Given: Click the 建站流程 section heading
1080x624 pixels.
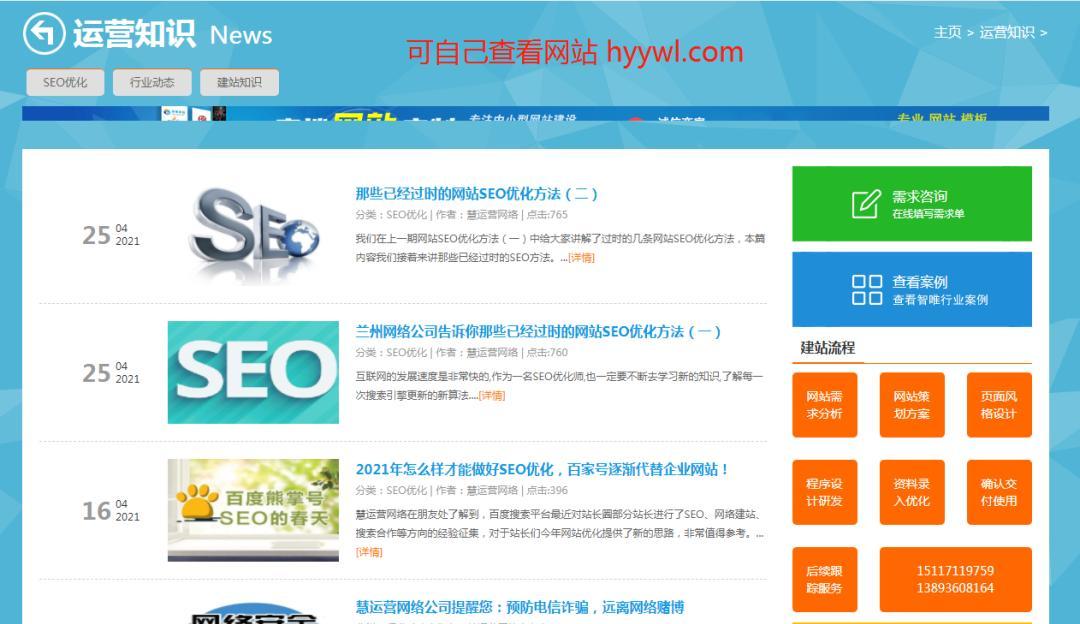Looking at the screenshot, I should [827, 348].
